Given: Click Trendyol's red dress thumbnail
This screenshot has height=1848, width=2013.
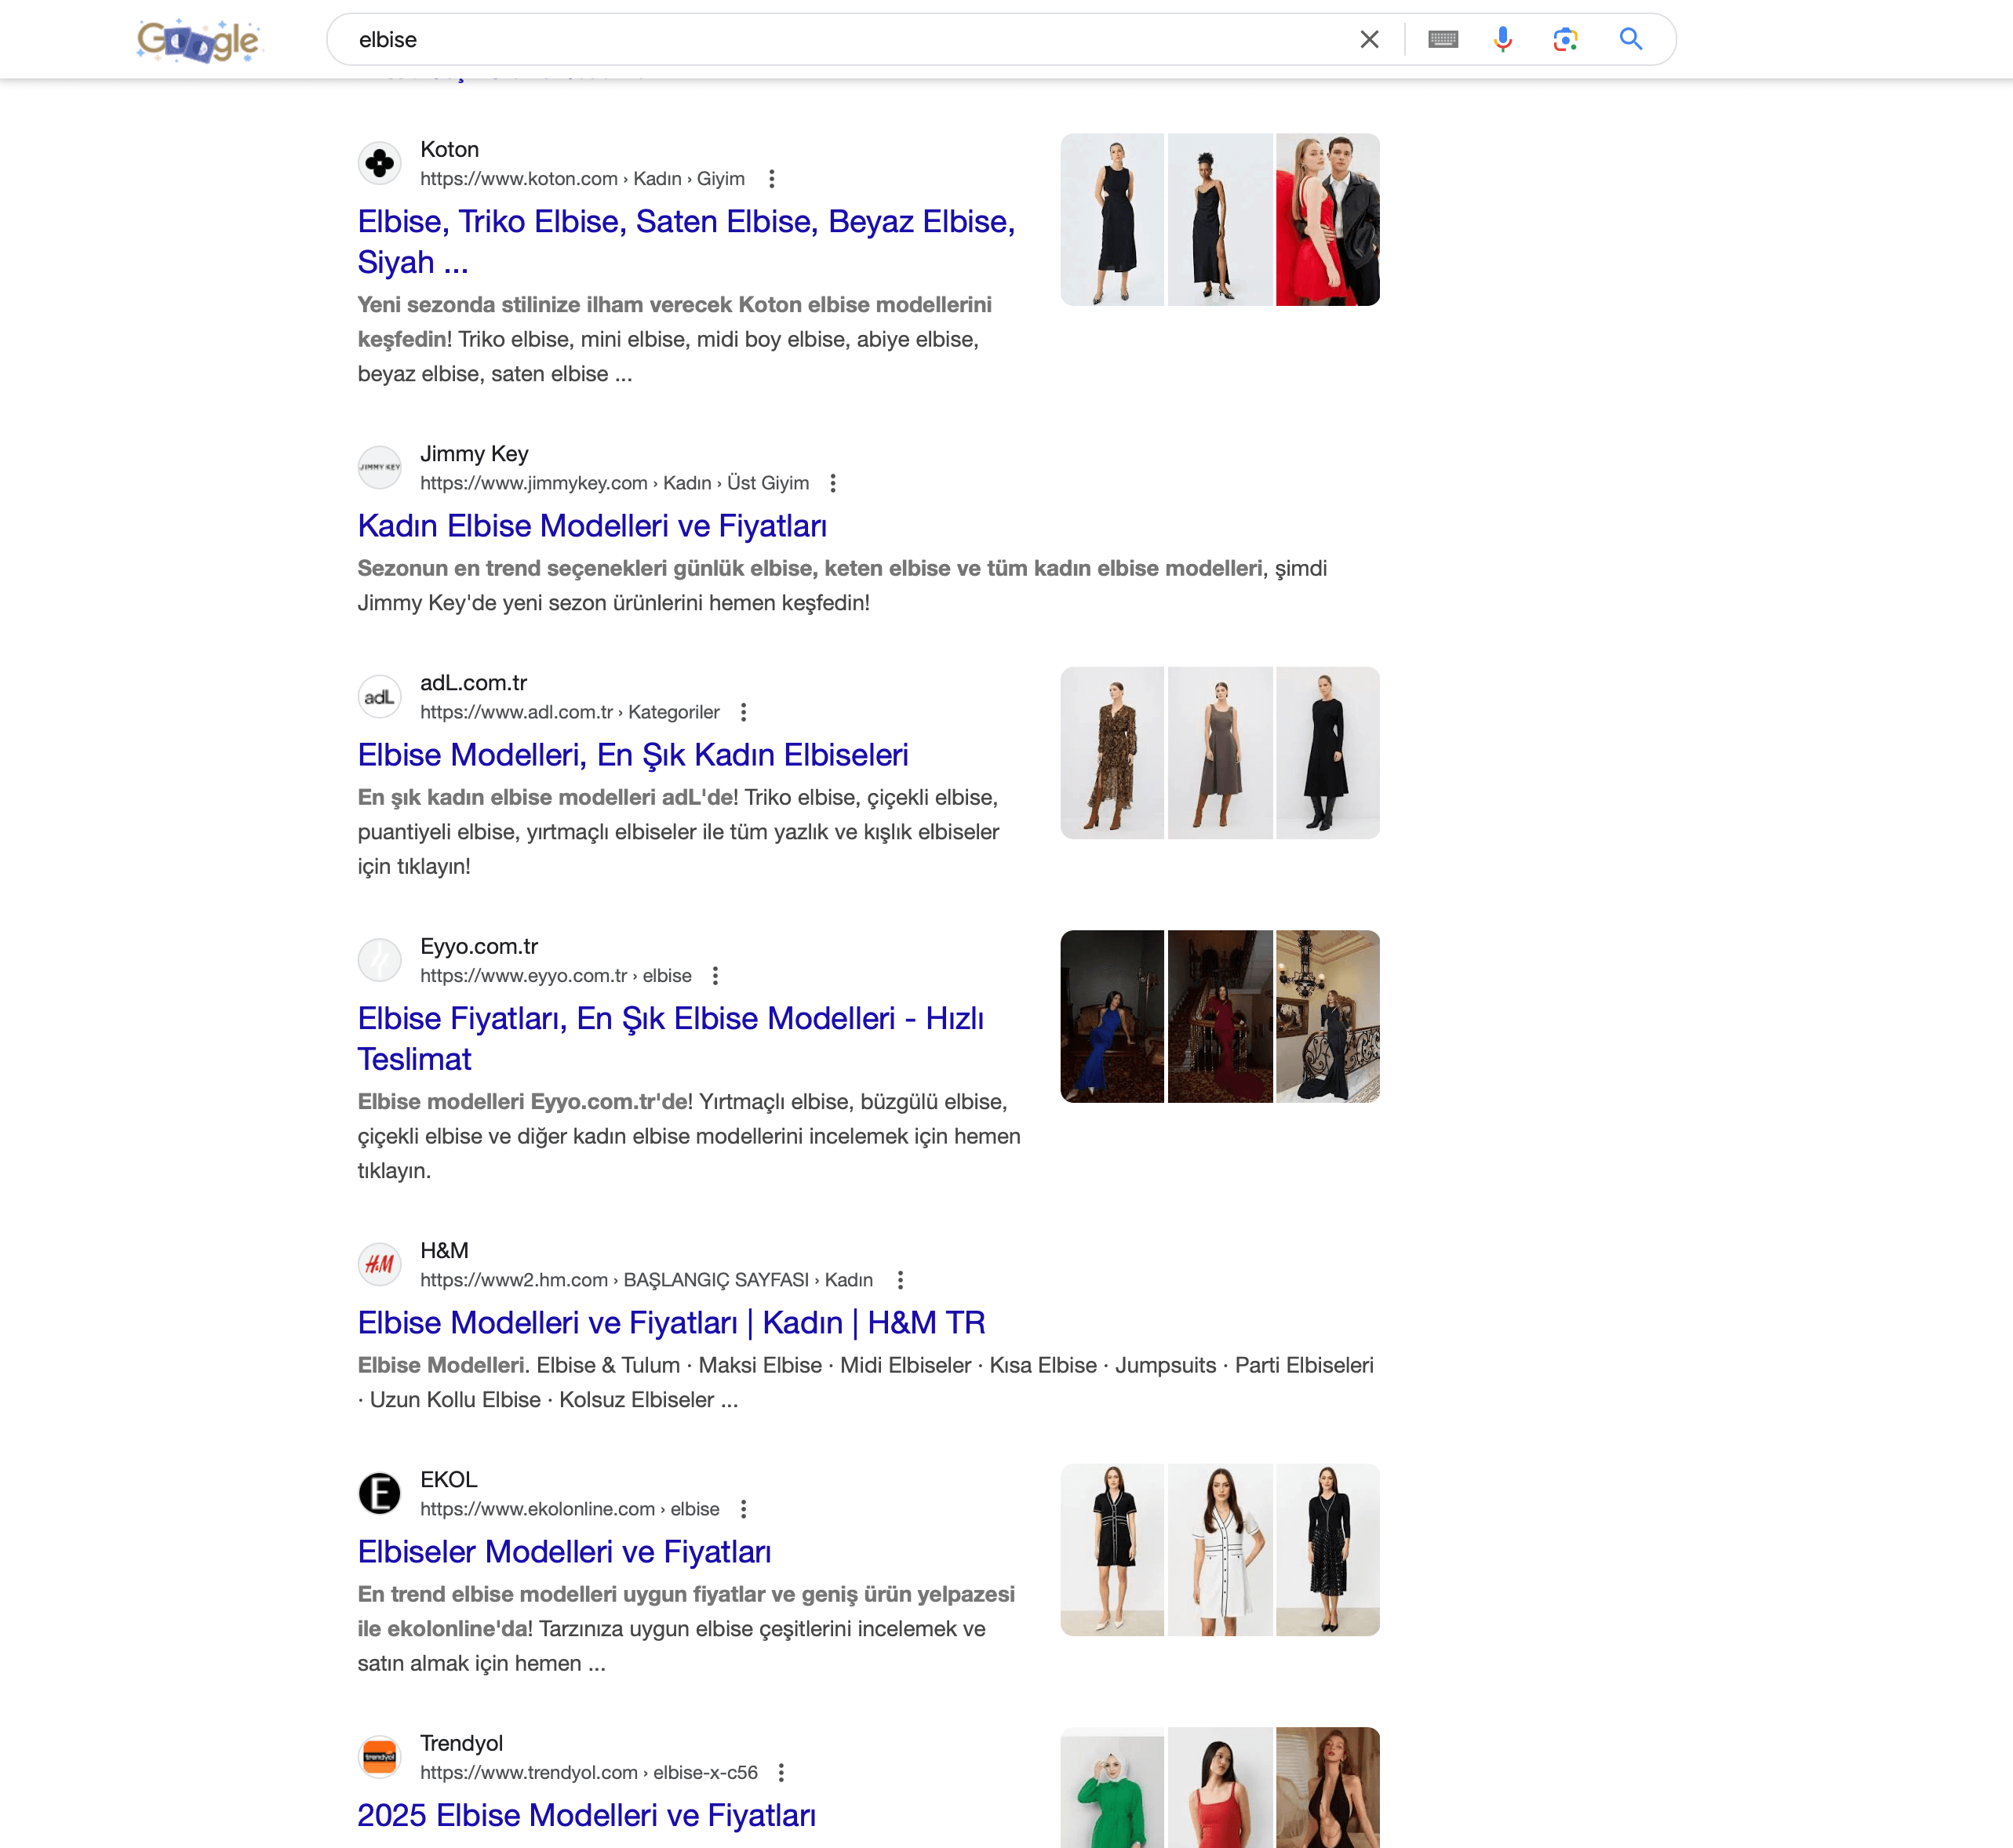Looking at the screenshot, I should pos(1220,1788).
